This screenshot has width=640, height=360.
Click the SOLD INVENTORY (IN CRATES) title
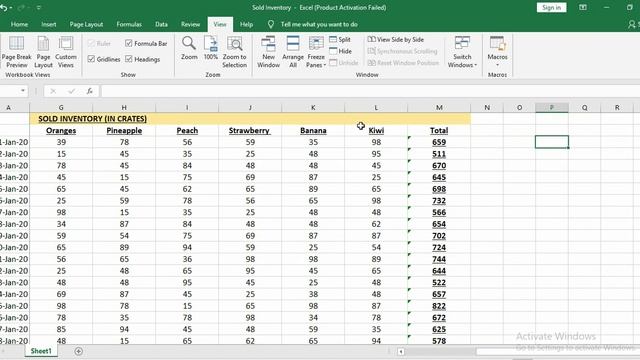(x=93, y=119)
